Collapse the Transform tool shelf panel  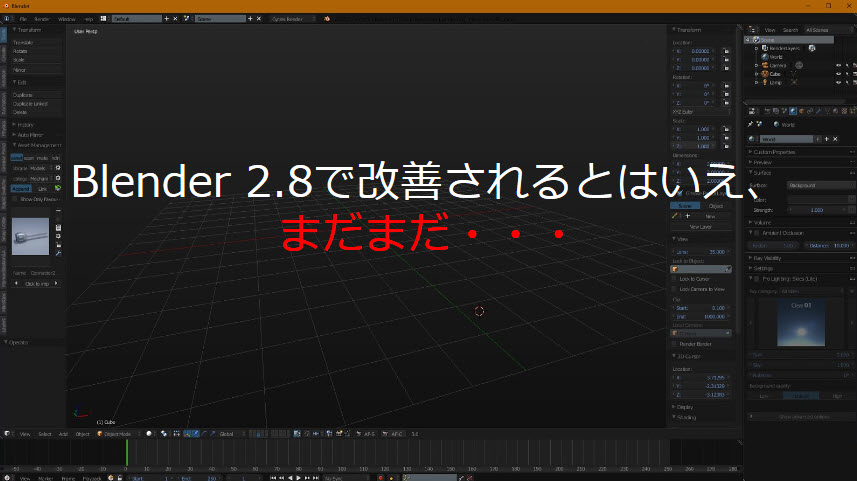27,30
